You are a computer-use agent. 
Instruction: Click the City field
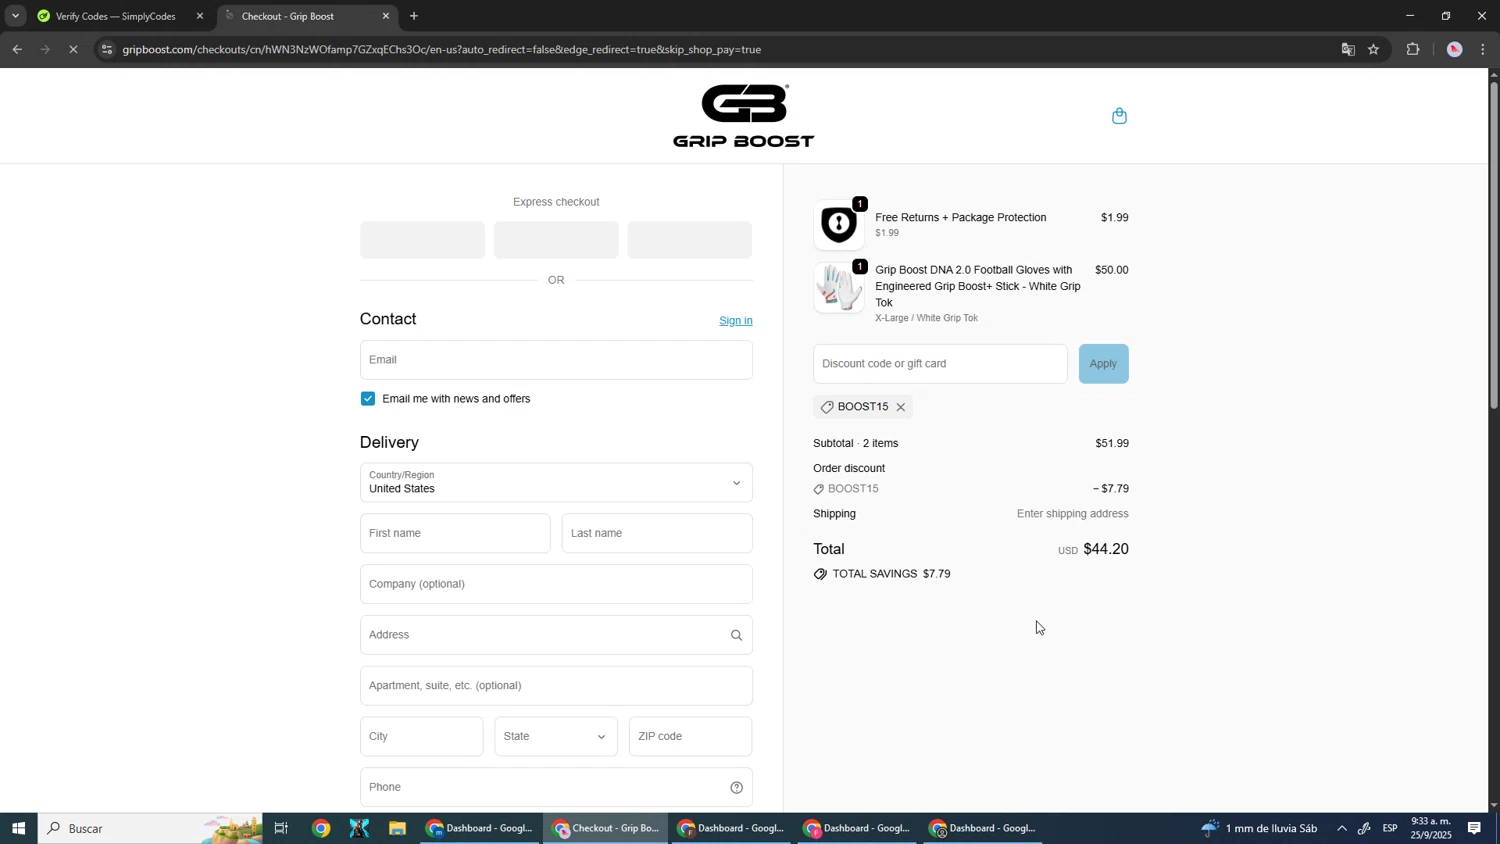421,737
